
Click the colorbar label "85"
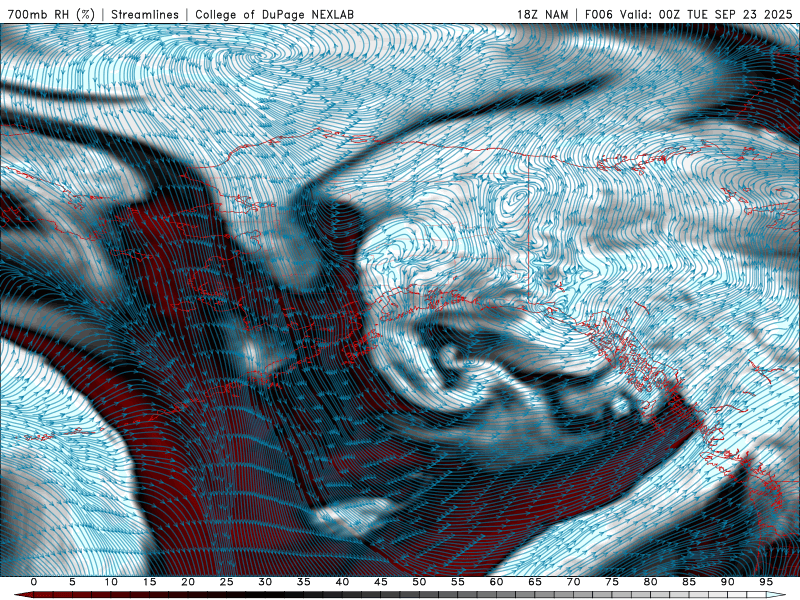click(689, 582)
